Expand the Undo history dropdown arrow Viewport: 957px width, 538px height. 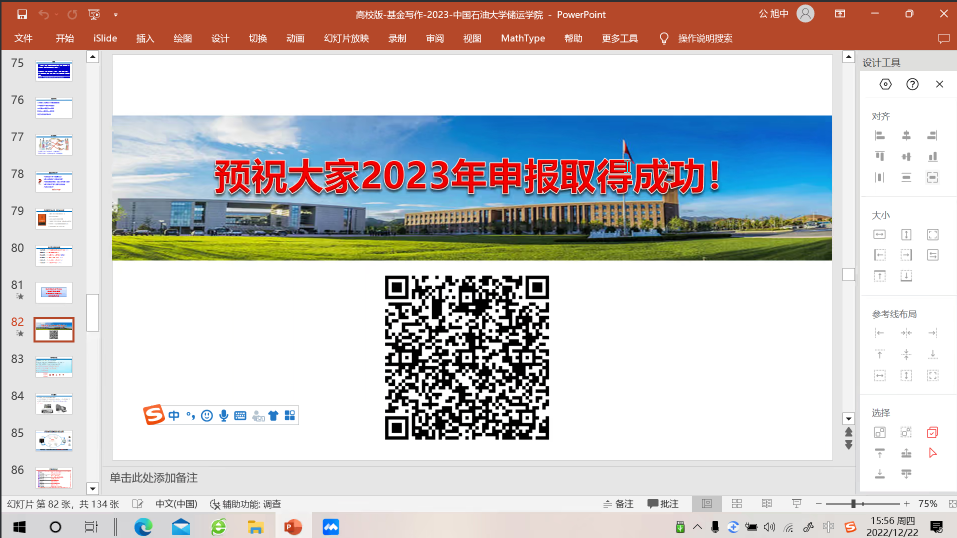click(x=56, y=15)
